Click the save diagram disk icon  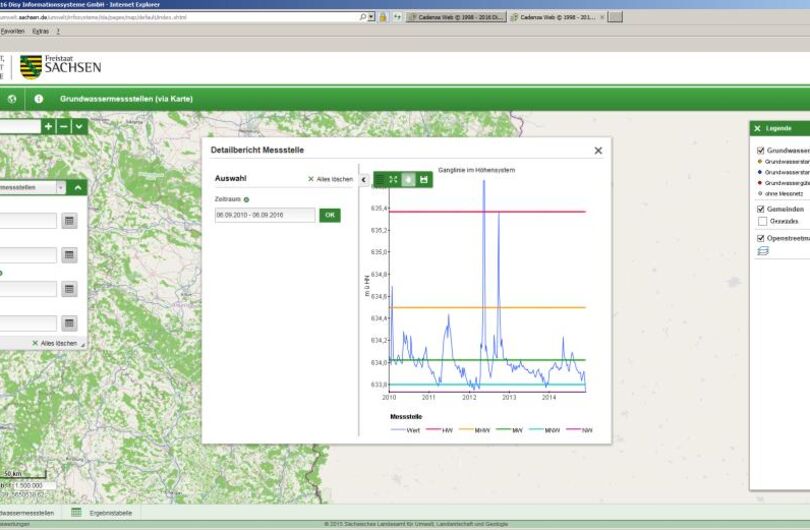424,179
